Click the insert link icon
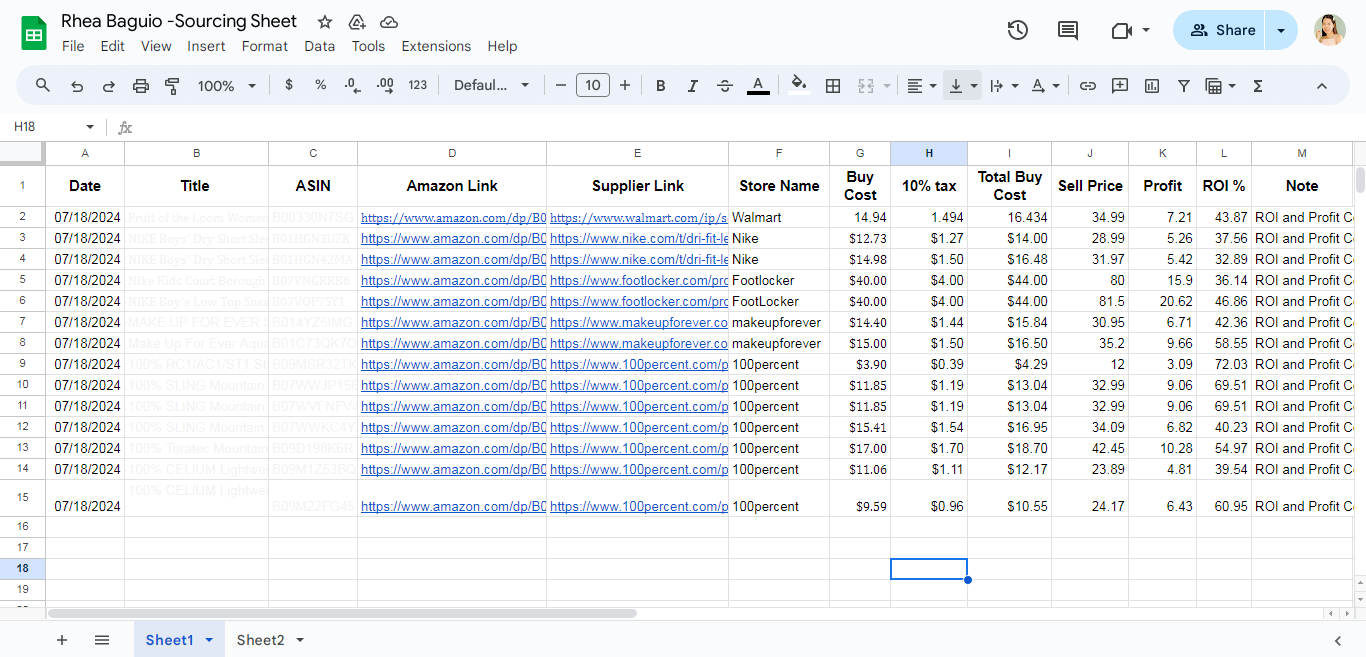The image size is (1366, 657). tap(1088, 86)
